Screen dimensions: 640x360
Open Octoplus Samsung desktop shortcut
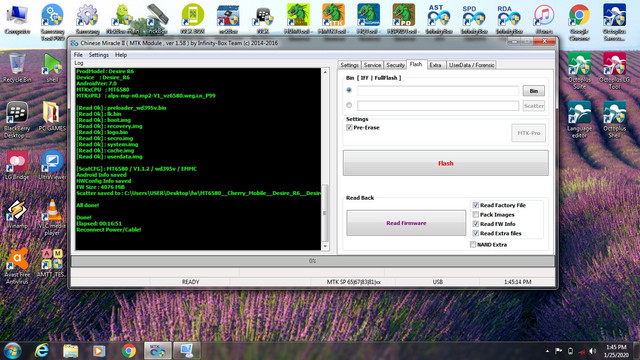pyautogui.click(x=614, y=21)
